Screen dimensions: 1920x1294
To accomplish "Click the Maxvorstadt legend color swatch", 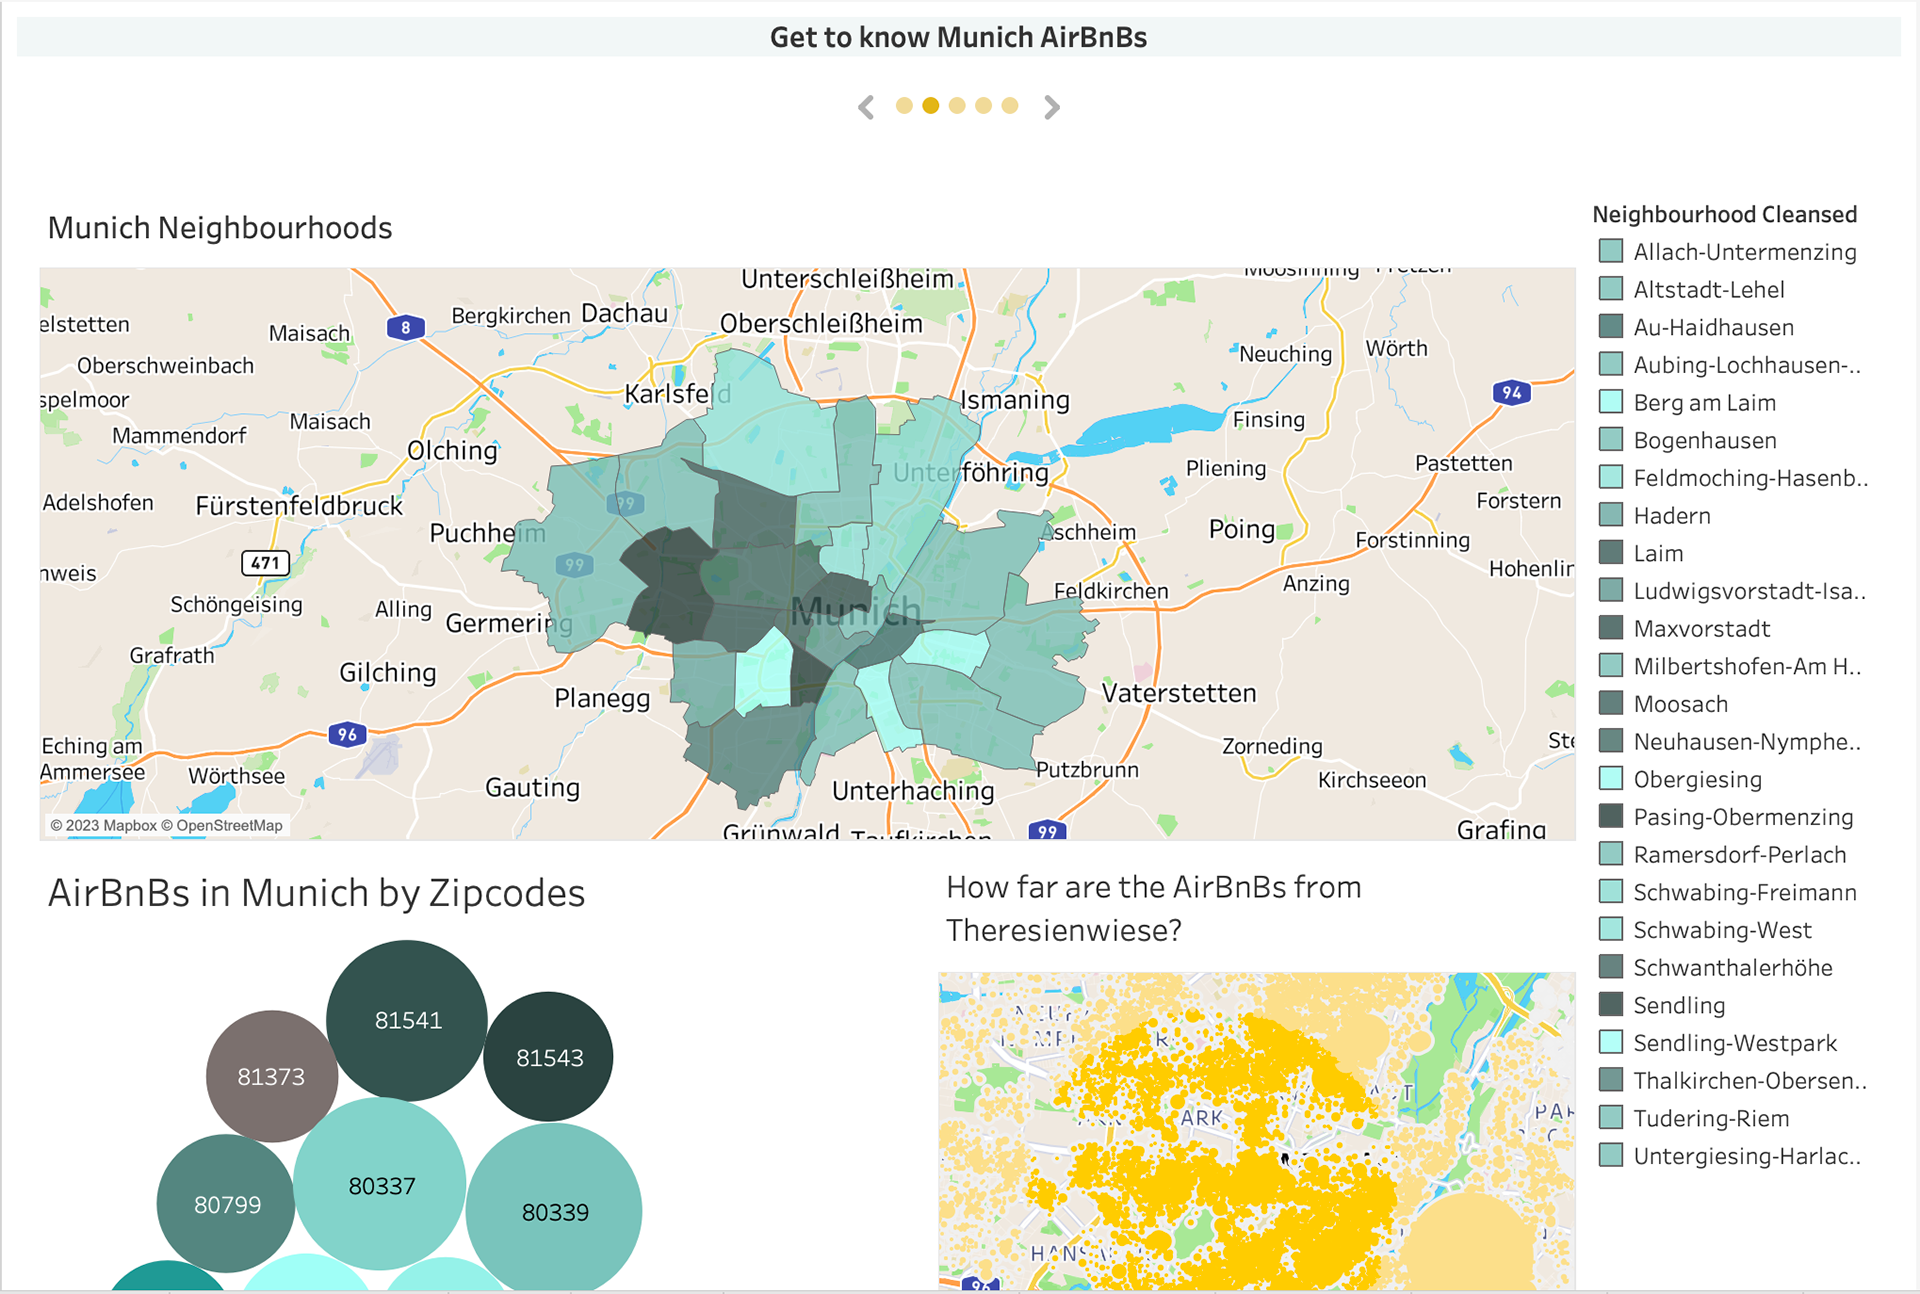I will coord(1610,628).
